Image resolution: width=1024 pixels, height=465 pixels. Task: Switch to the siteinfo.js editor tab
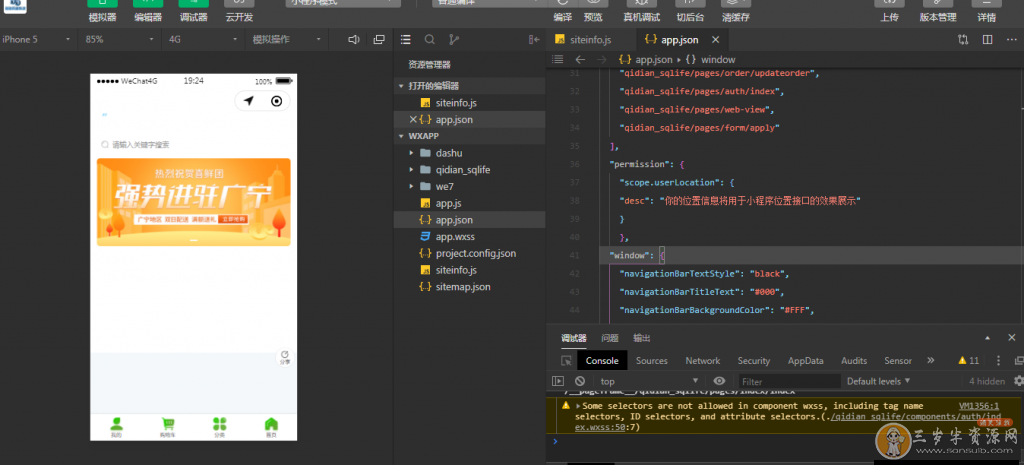click(x=588, y=39)
